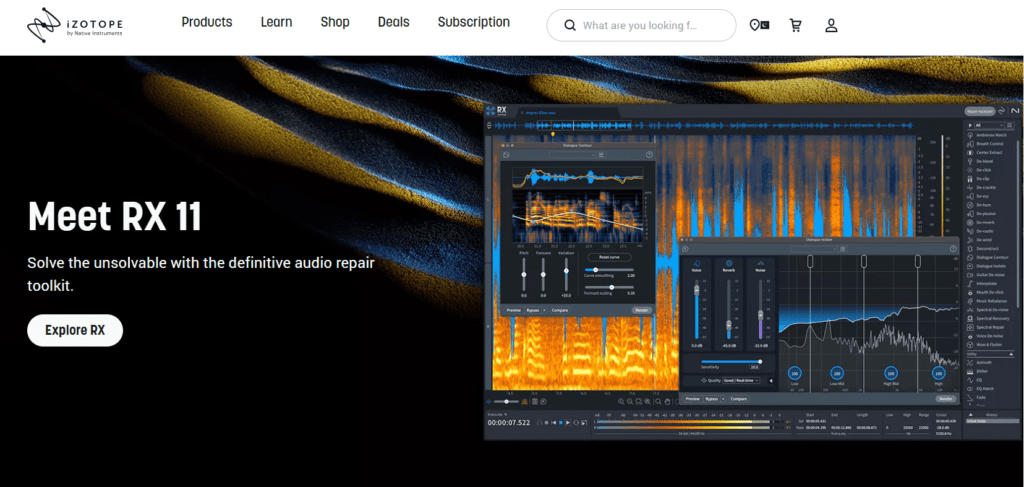
Task: Open the region and currency selector icon
Action: tap(760, 25)
